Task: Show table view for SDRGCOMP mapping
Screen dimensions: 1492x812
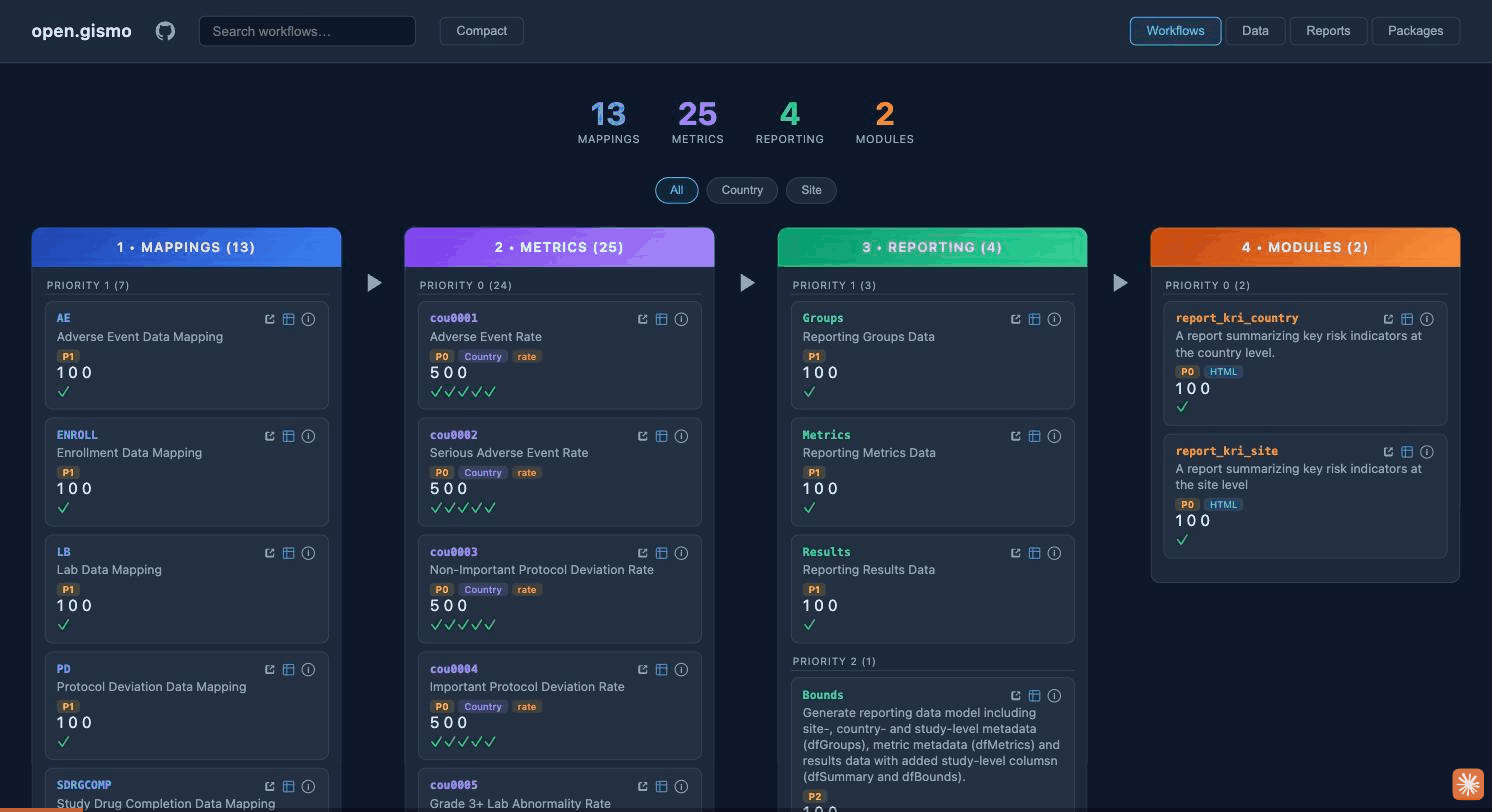Action: (x=288, y=787)
